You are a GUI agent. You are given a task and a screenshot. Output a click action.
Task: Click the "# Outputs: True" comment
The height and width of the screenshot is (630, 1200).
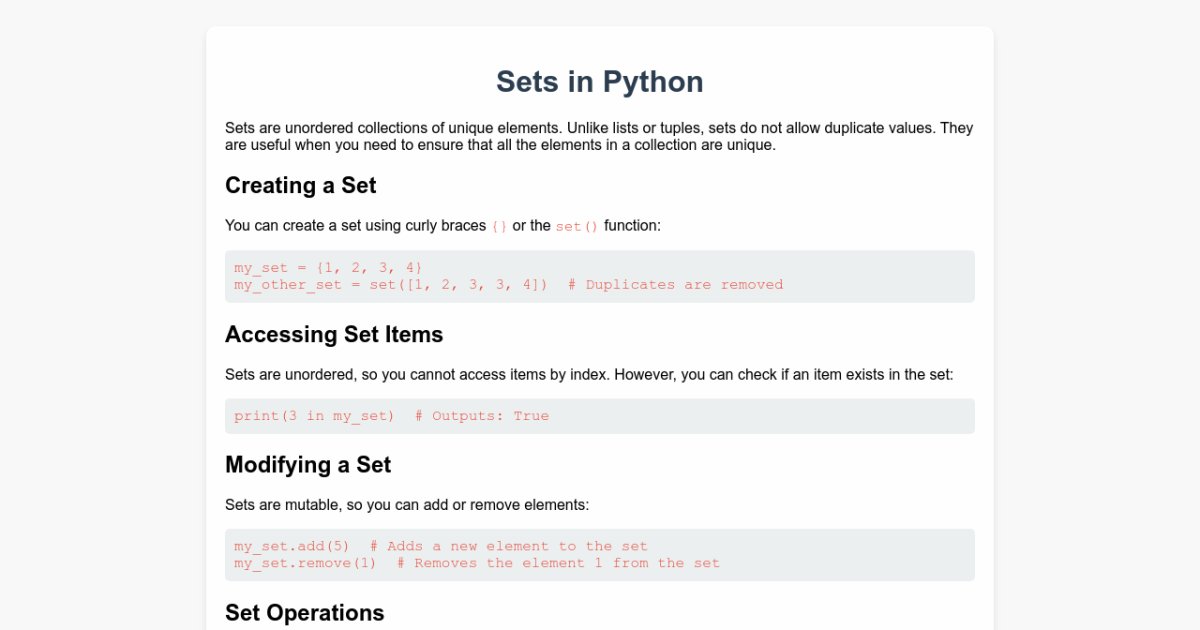tap(482, 416)
